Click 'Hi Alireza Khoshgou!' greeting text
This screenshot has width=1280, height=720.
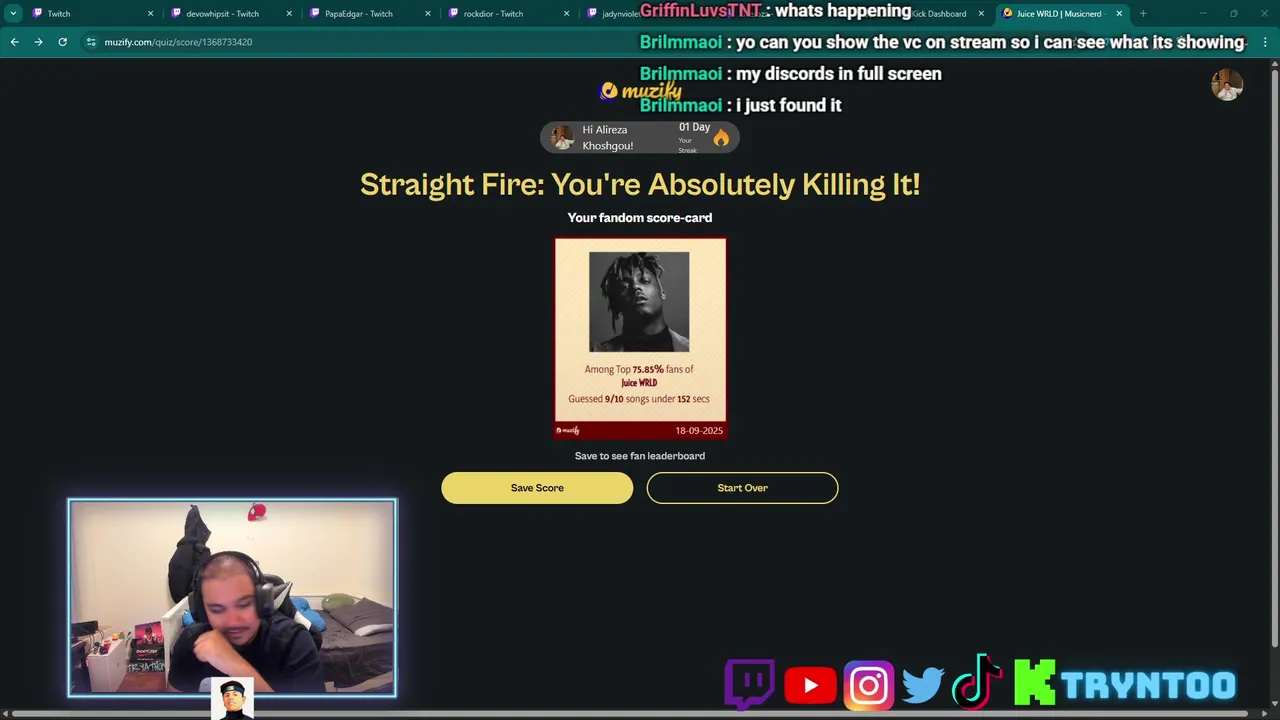[x=608, y=138]
